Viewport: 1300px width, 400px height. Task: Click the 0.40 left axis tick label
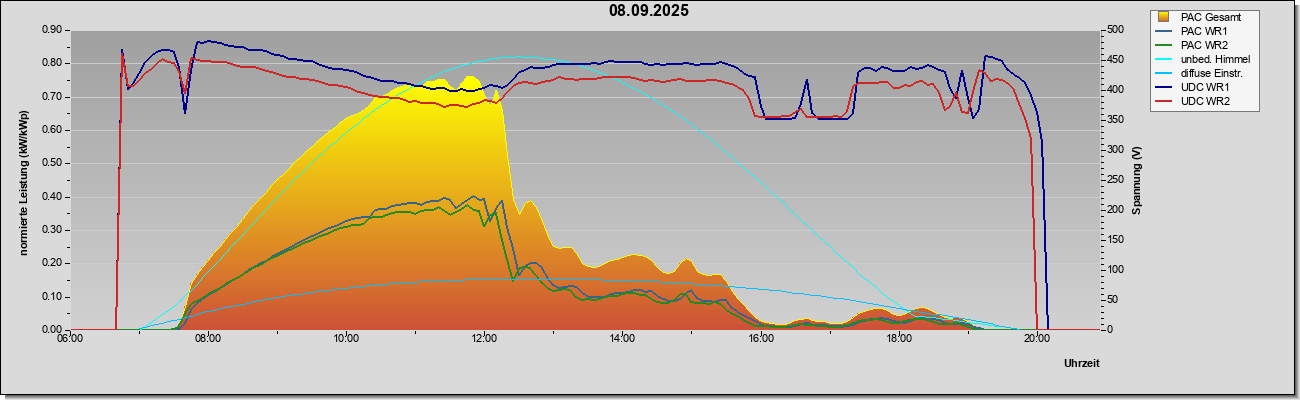coord(52,197)
